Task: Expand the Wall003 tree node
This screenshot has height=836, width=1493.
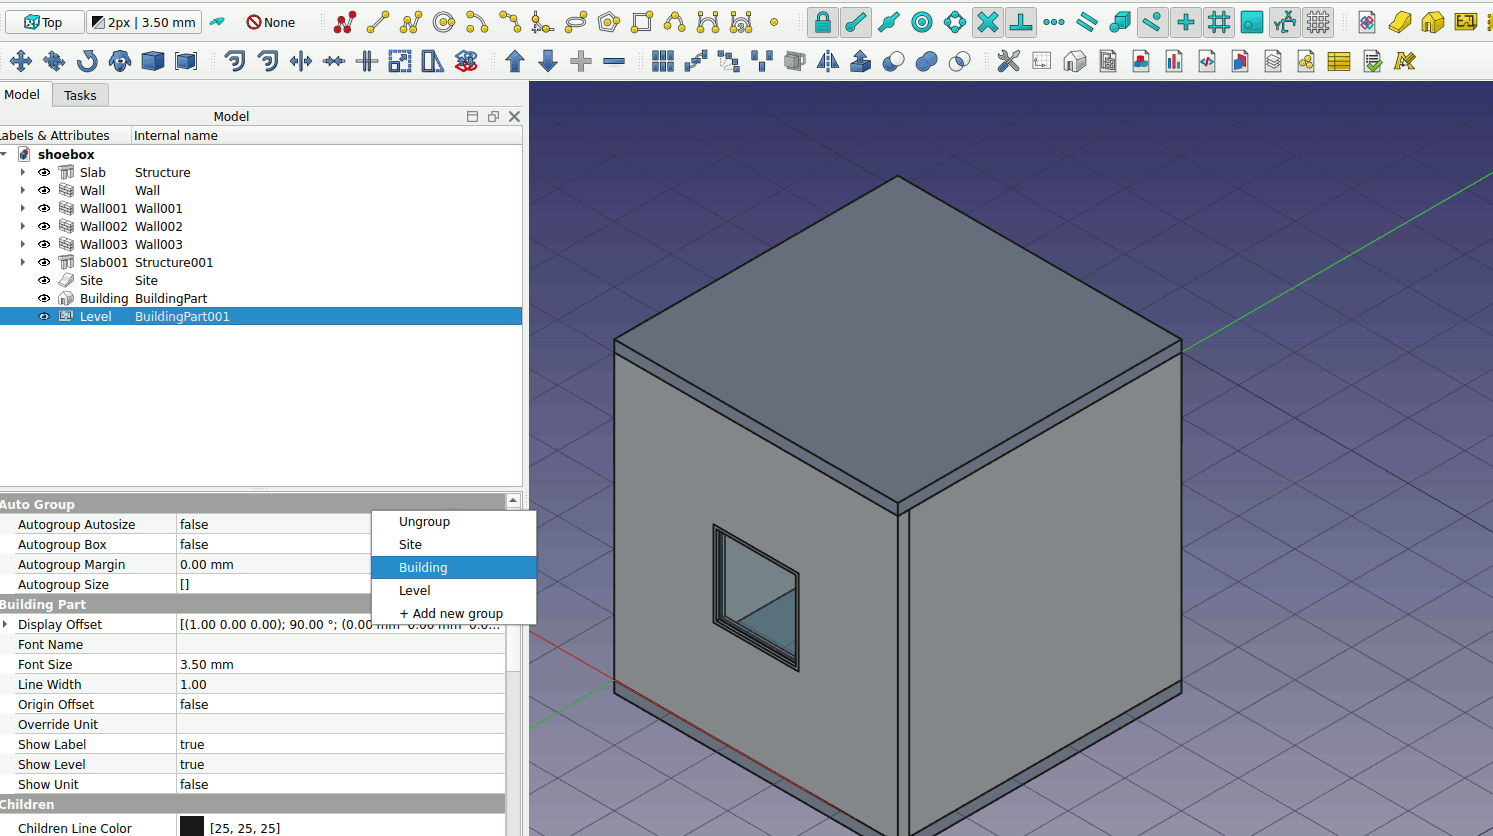Action: click(x=23, y=245)
